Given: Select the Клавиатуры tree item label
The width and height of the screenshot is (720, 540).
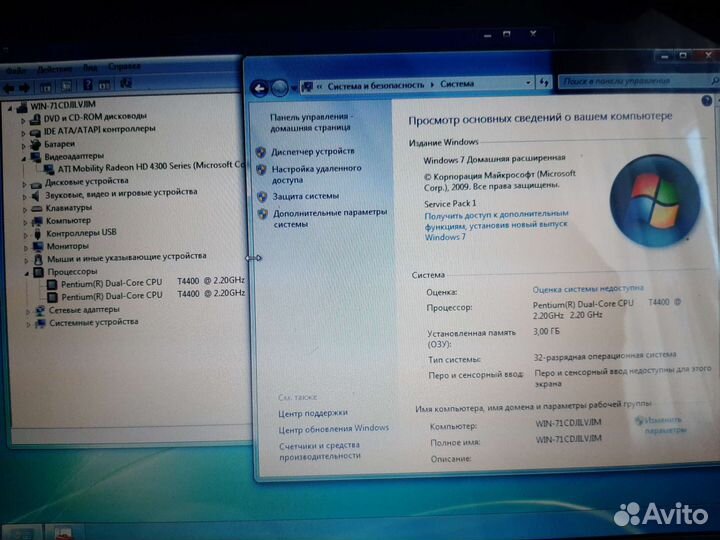Looking at the screenshot, I should [x=69, y=208].
